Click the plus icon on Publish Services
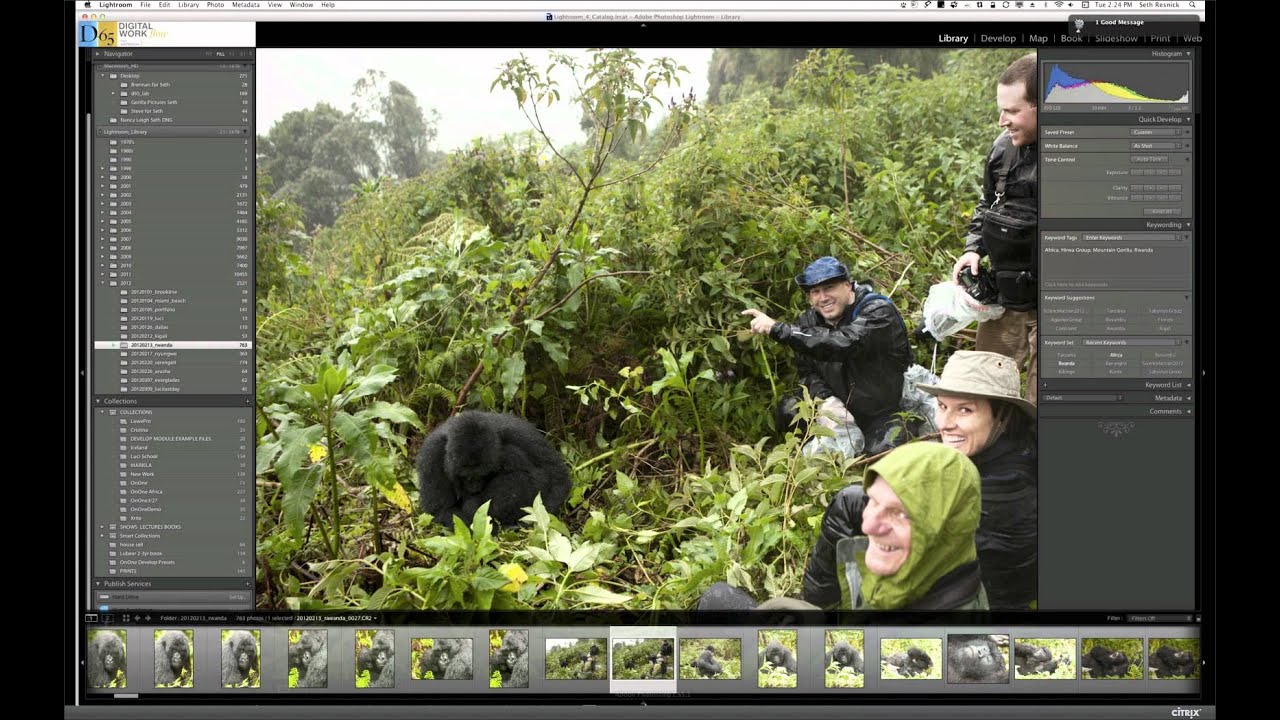Screen dimensions: 1280x720 (x=247, y=583)
